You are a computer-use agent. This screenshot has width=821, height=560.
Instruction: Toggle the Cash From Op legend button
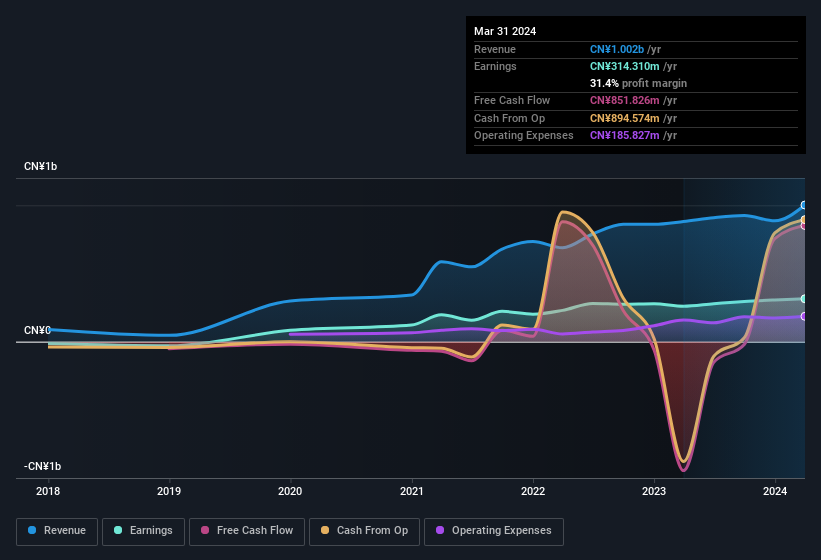(x=364, y=532)
